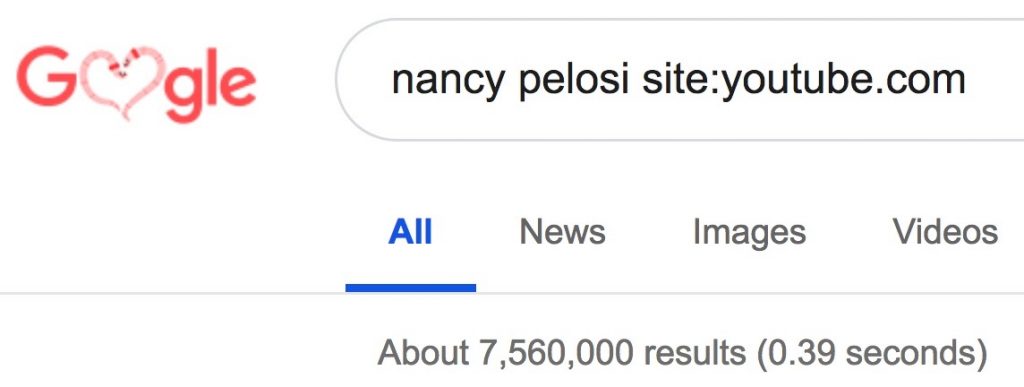Click the "(0.39 seconds)" timing text
The height and width of the screenshot is (387, 1024).
(872, 353)
